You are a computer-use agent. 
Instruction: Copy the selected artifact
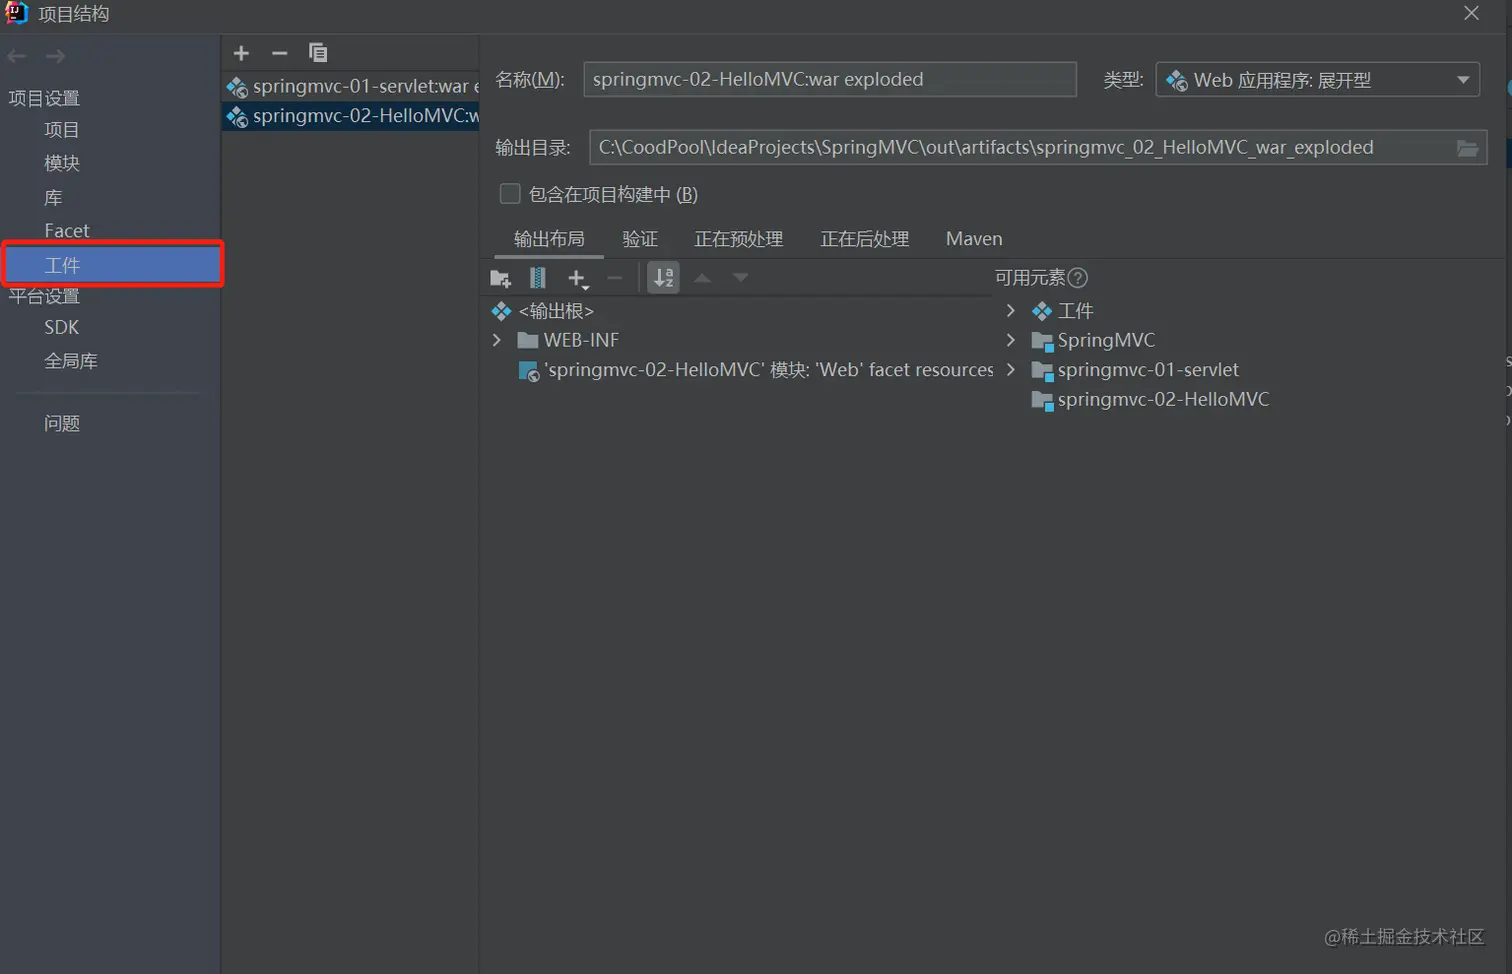[318, 53]
